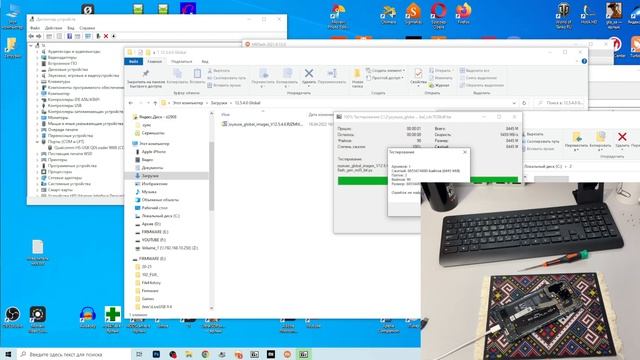640x360 pixels.
Task: Click the 'Новая папка' folder icon
Action: [357, 73]
